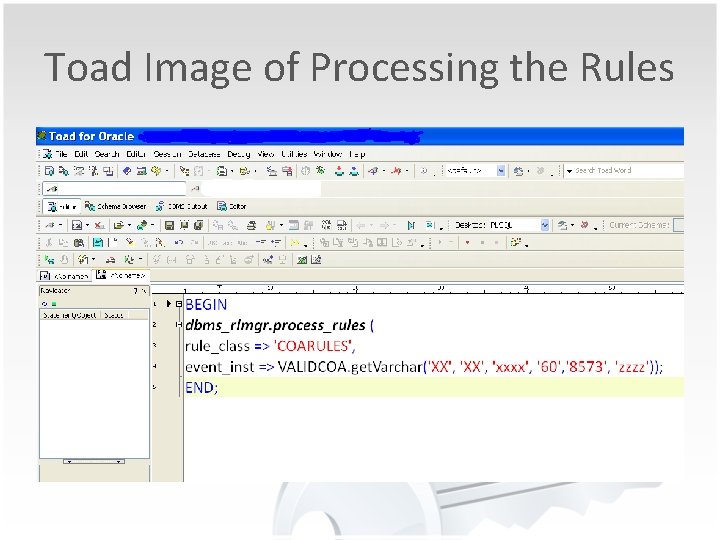Click the connection box below the main toolbar
720x540 pixels.
[x=114, y=188]
